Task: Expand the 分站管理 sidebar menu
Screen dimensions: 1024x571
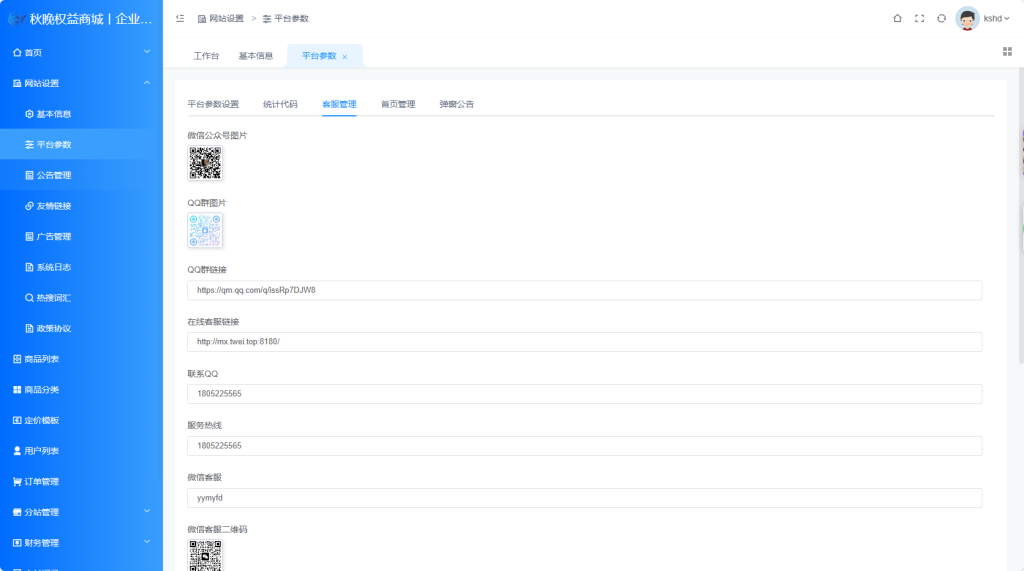Action: coord(80,512)
